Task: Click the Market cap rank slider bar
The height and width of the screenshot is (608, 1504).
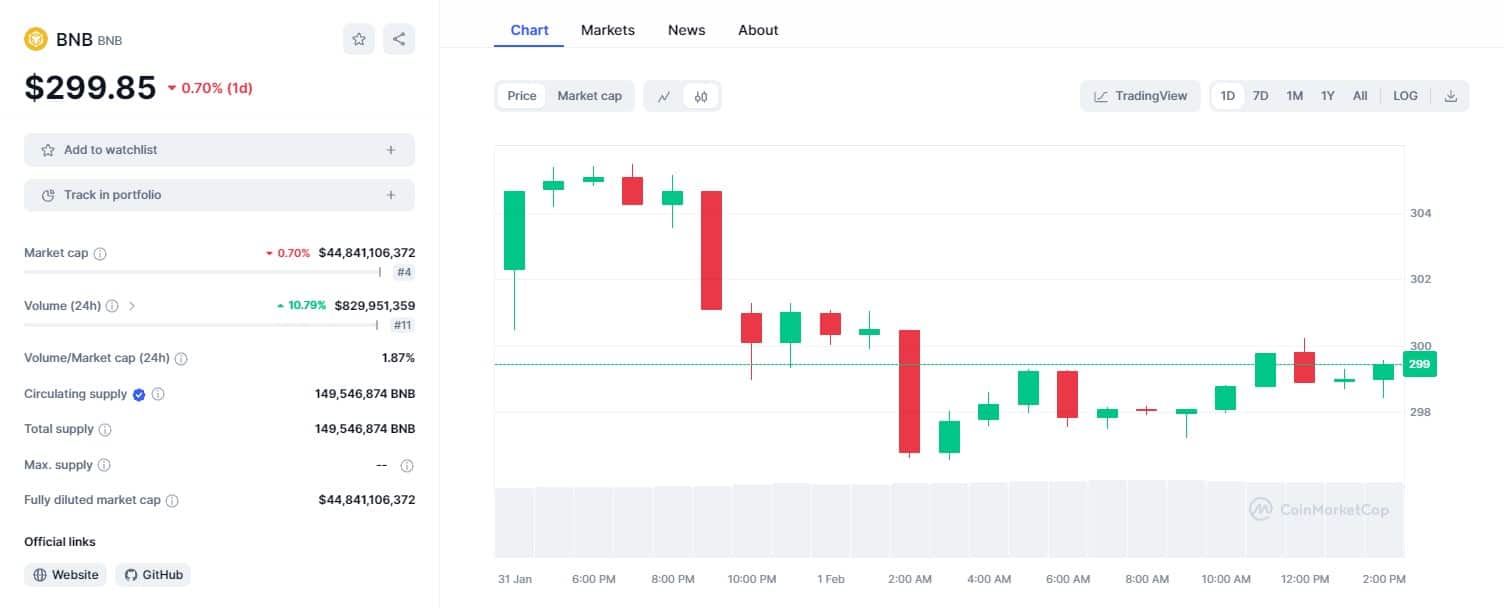Action: [x=202, y=271]
